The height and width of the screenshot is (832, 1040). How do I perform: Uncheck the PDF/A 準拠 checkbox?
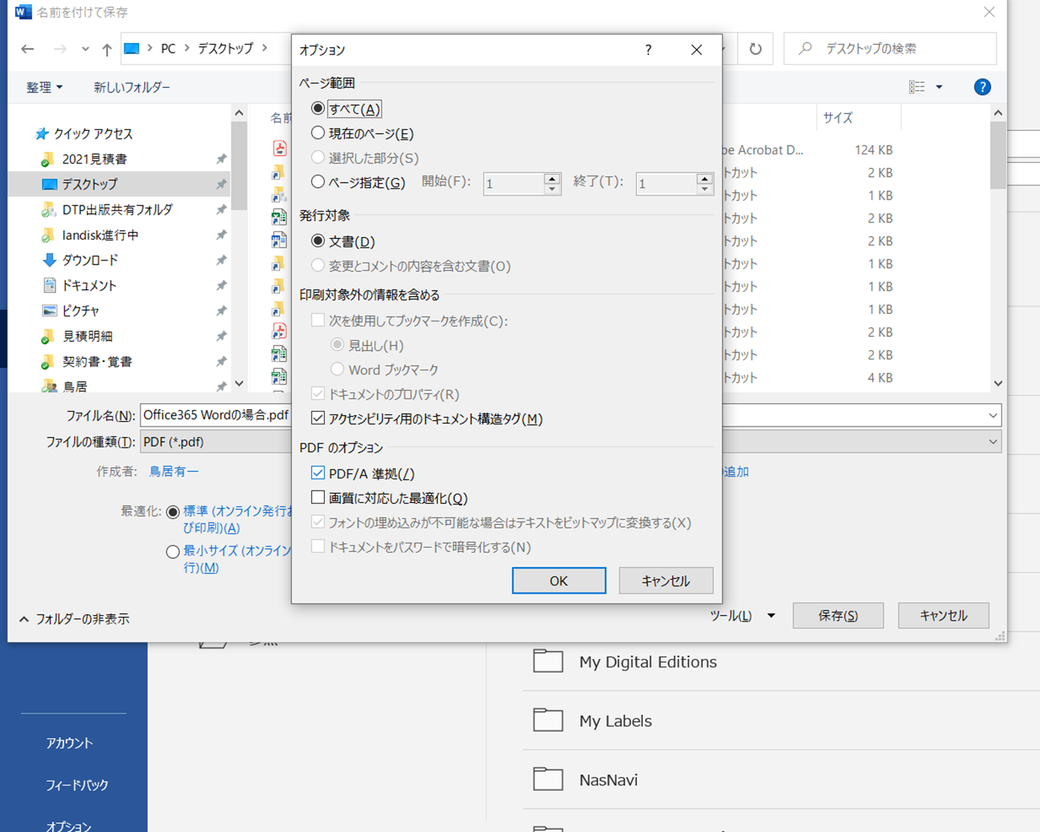coord(319,473)
